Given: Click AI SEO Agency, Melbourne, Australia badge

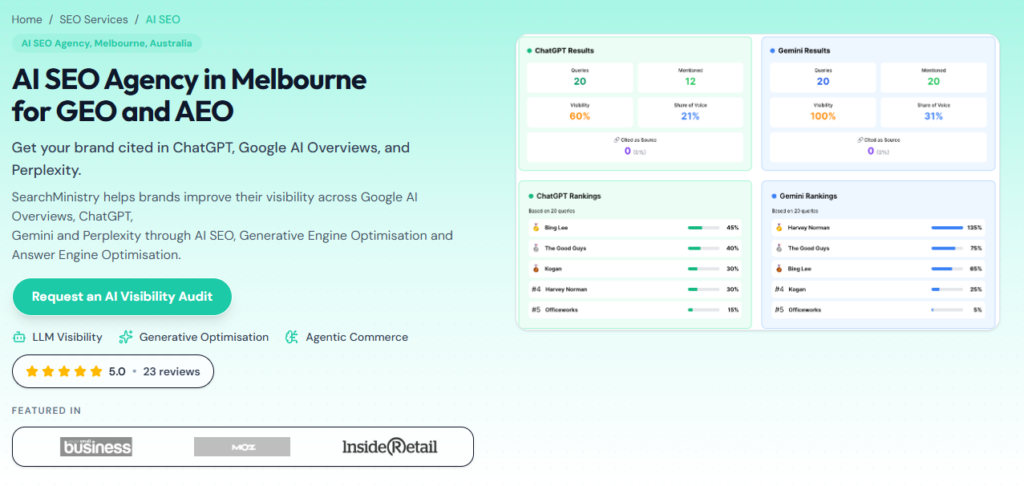Looking at the screenshot, I should coord(106,43).
